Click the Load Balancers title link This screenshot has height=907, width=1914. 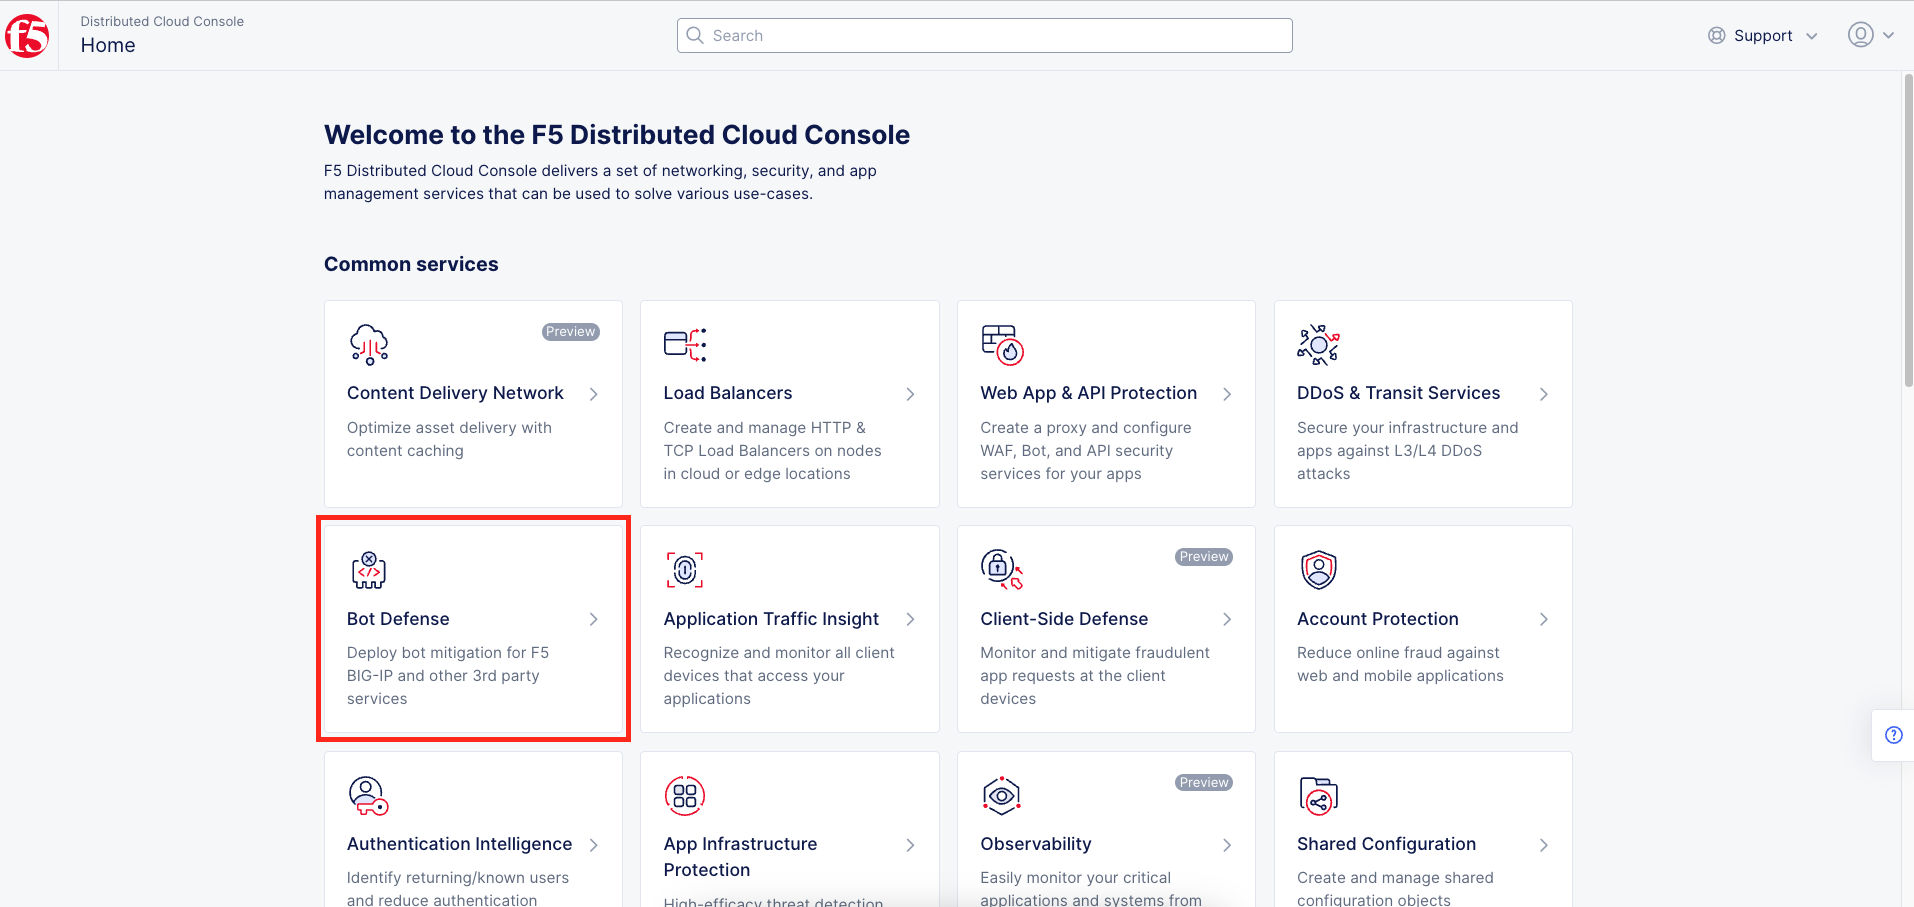click(x=727, y=392)
